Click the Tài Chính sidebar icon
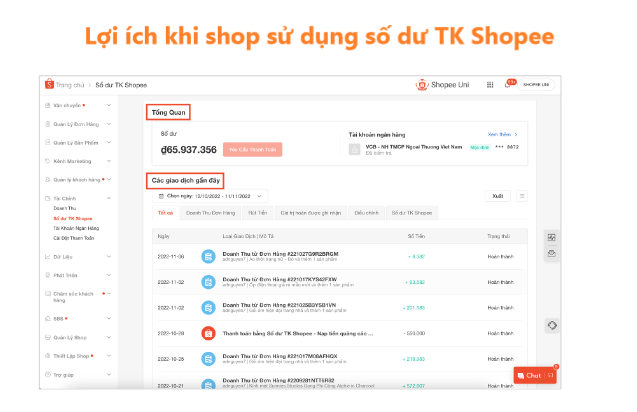This screenshot has width=637, height=412. (x=48, y=198)
